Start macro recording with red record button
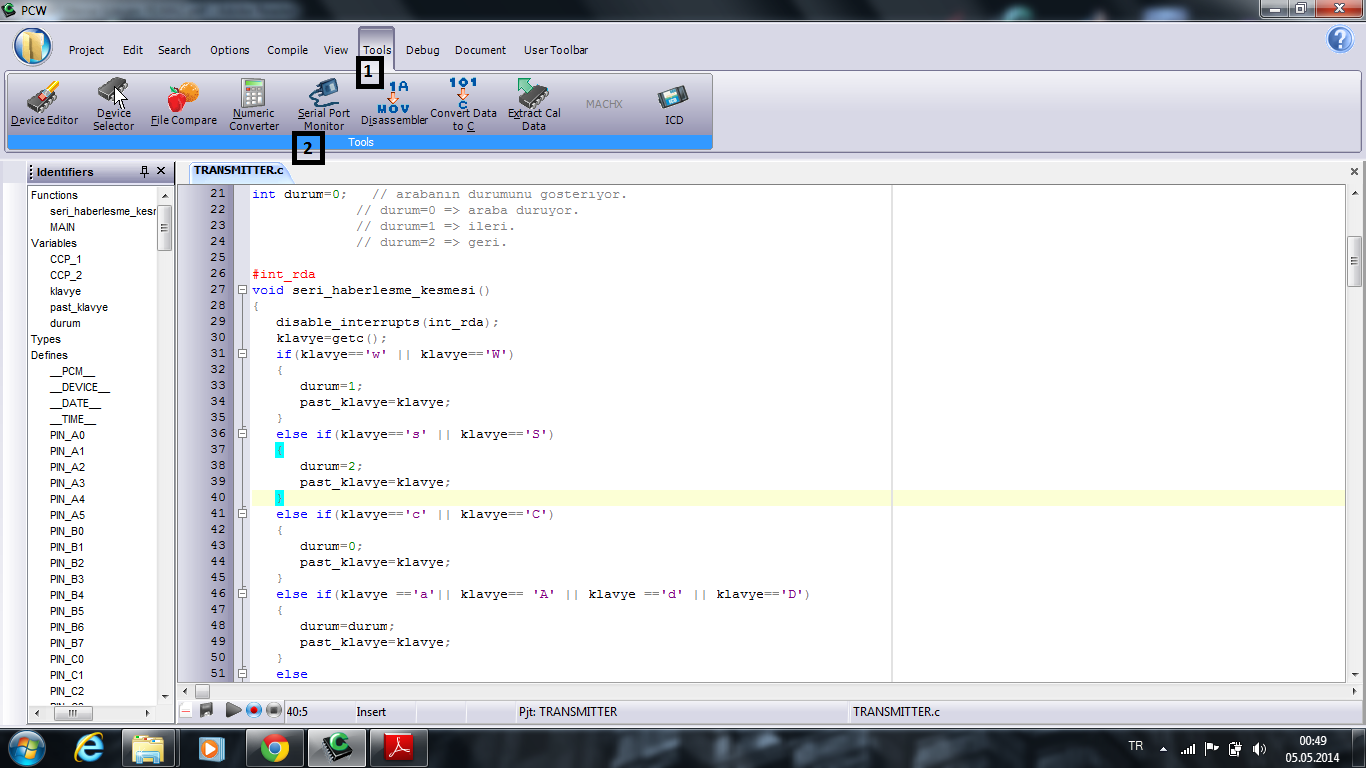 coord(253,710)
